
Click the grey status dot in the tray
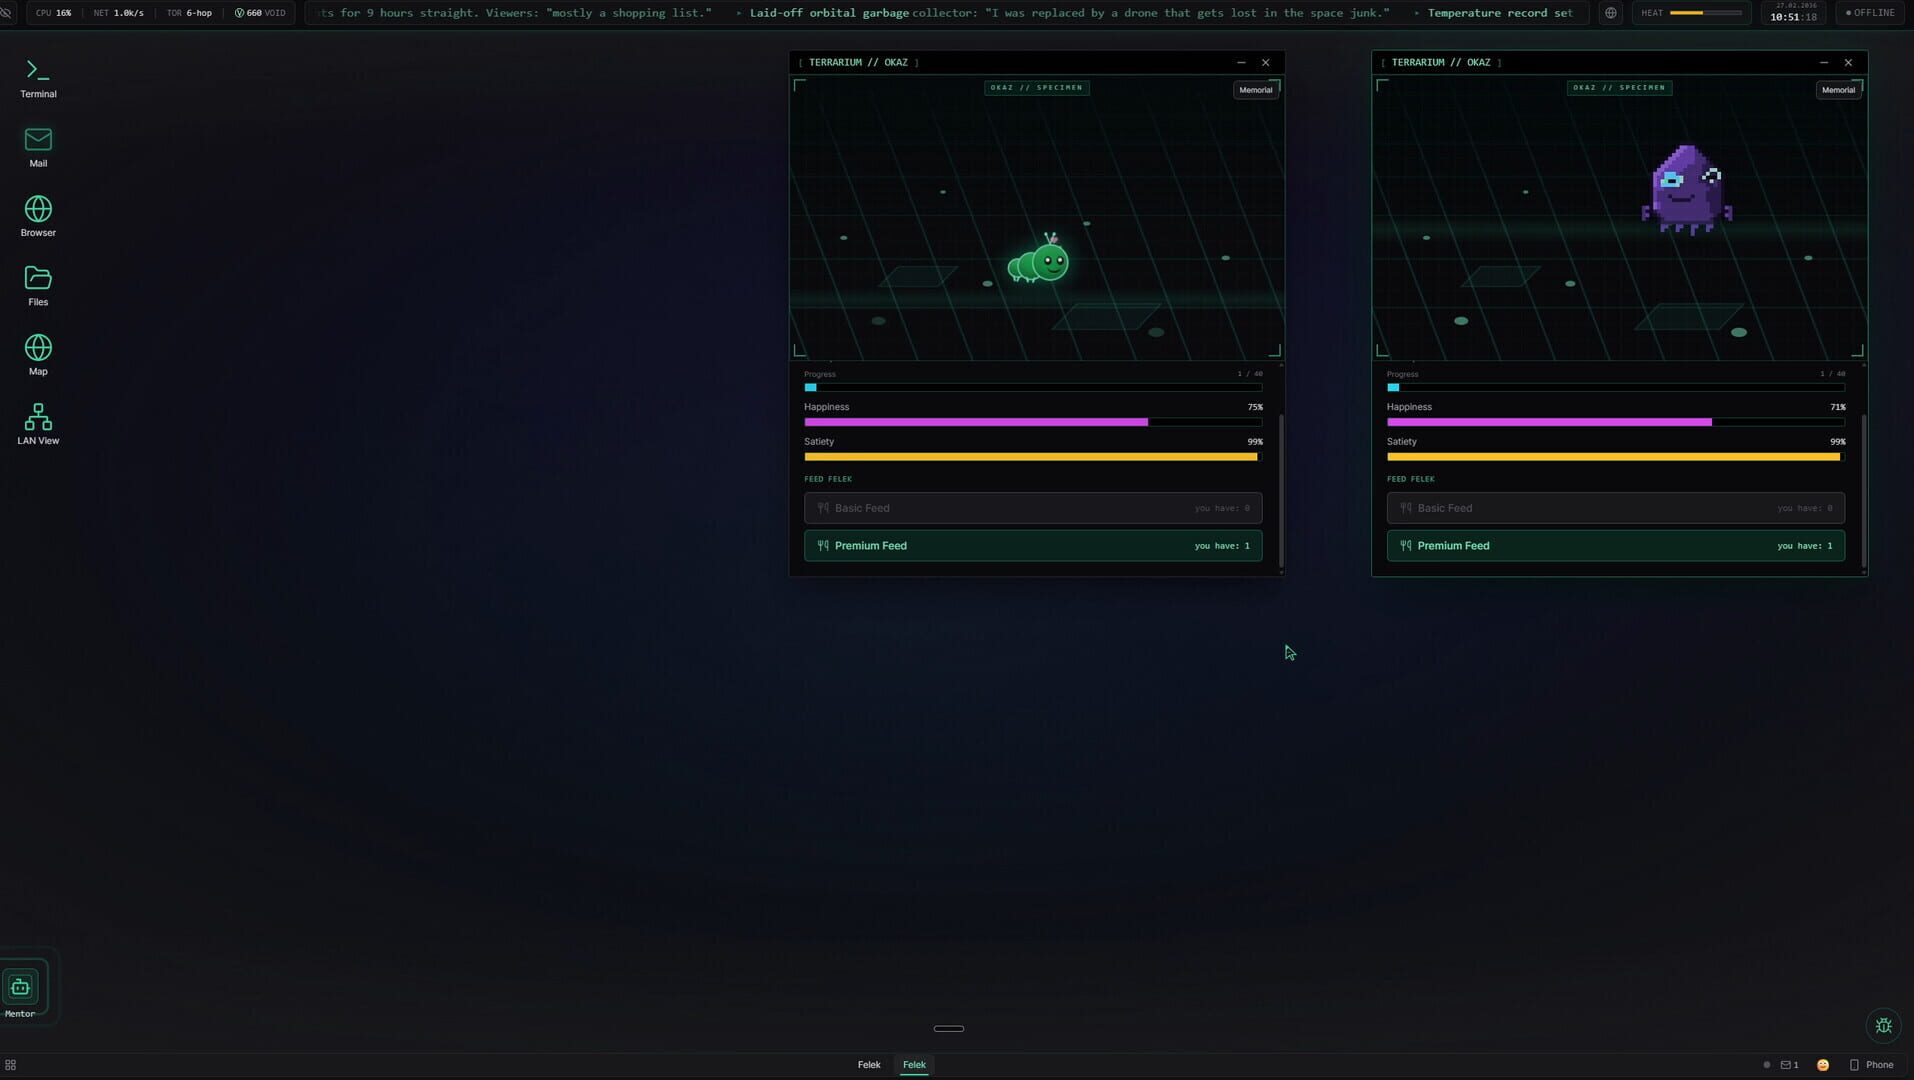pyautogui.click(x=1766, y=1065)
